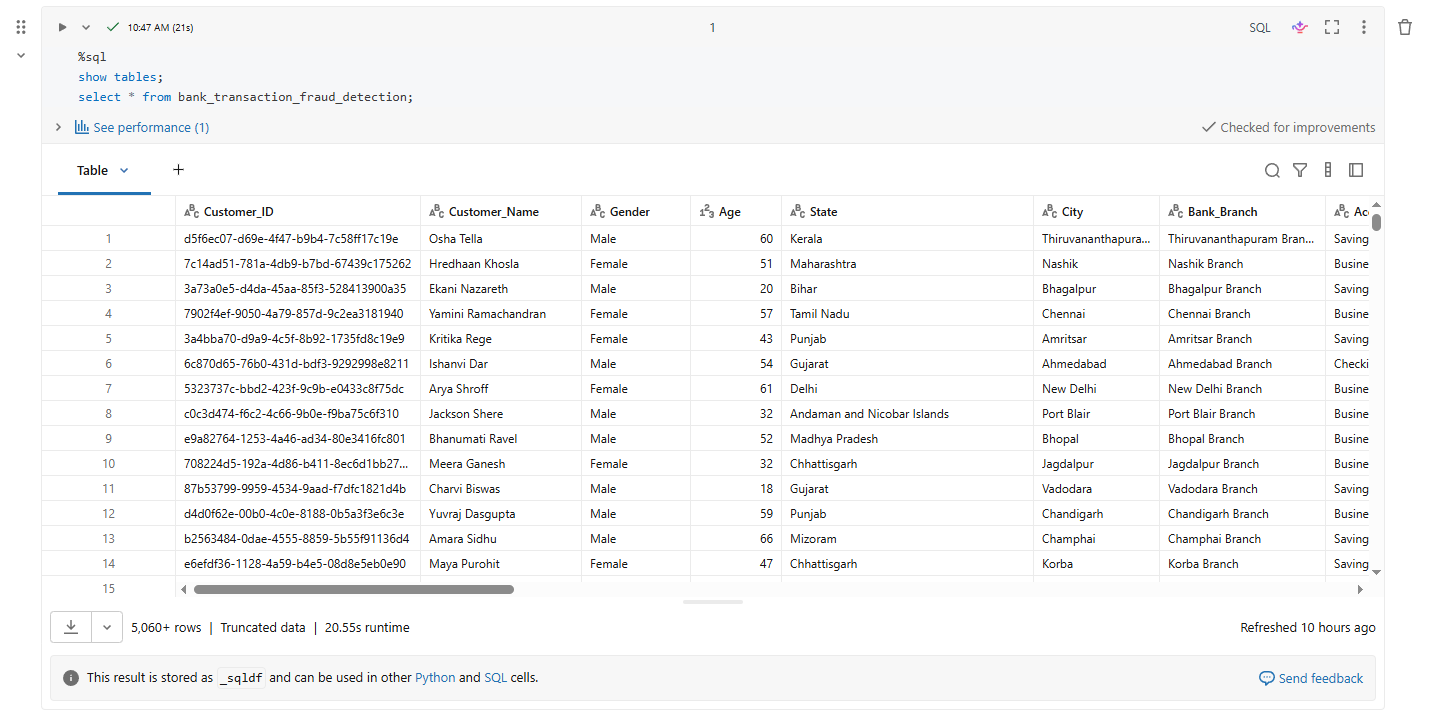Click the results panel resize handle bar
Viewport: 1443px width, 724px height.
713,602
